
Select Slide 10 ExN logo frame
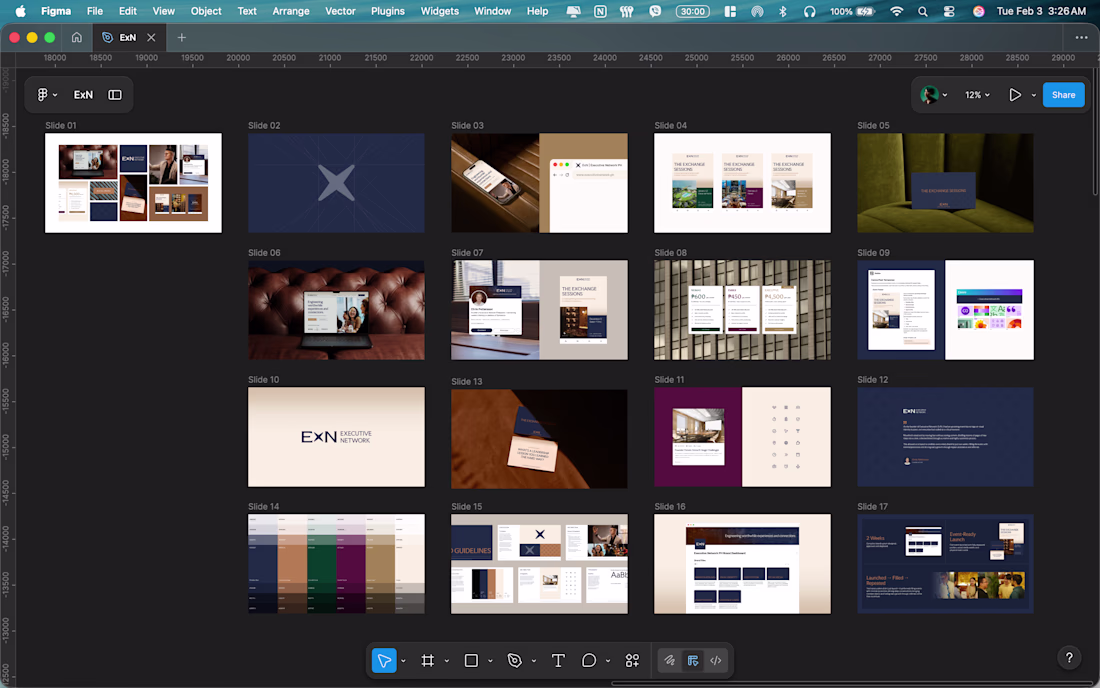pos(336,437)
